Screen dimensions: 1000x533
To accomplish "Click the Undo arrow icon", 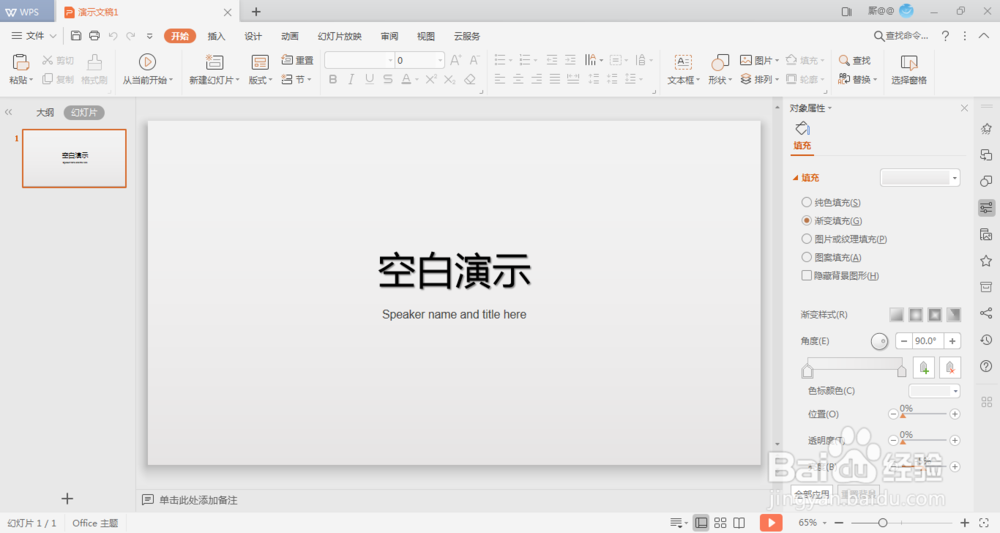I will tap(113, 36).
